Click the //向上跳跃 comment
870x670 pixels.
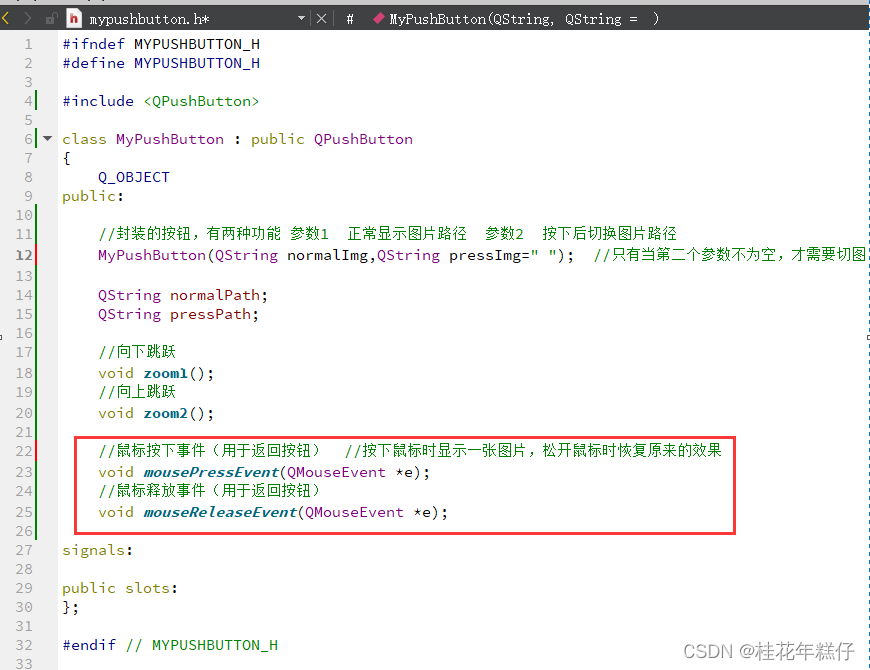point(137,392)
